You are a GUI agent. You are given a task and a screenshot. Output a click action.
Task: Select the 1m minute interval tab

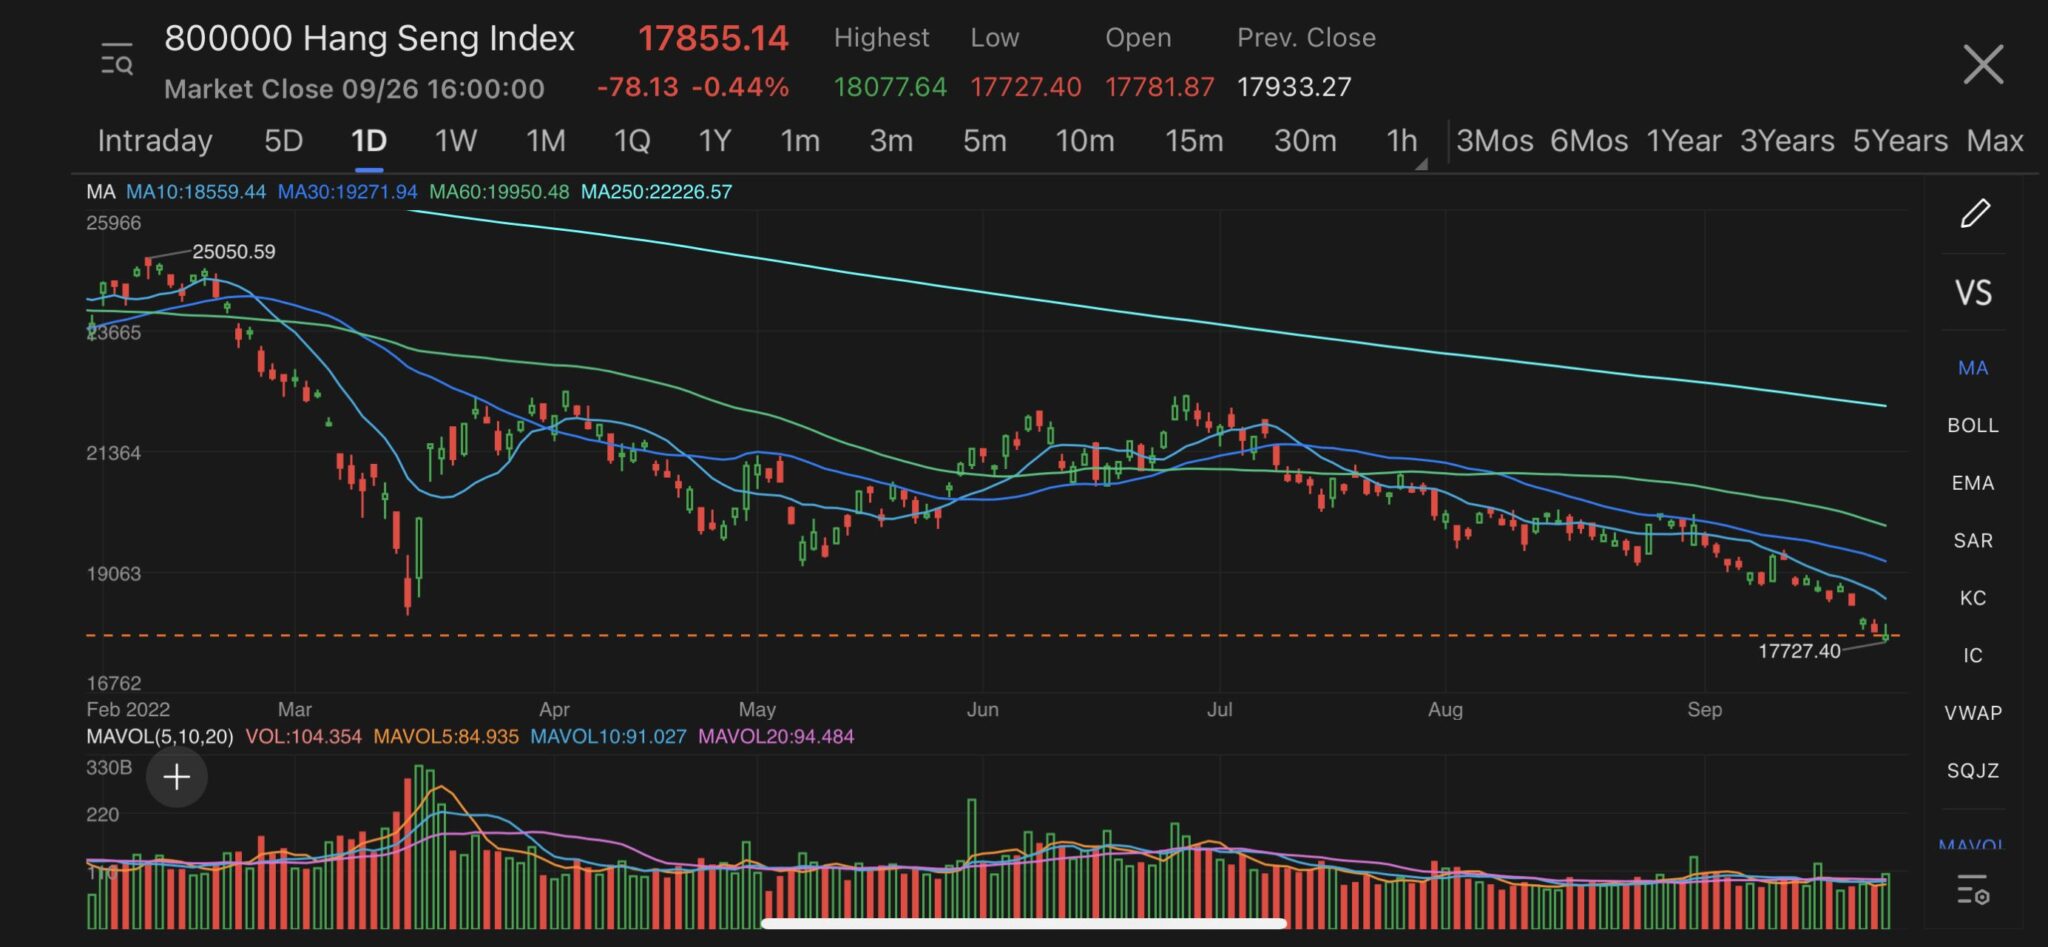800,141
